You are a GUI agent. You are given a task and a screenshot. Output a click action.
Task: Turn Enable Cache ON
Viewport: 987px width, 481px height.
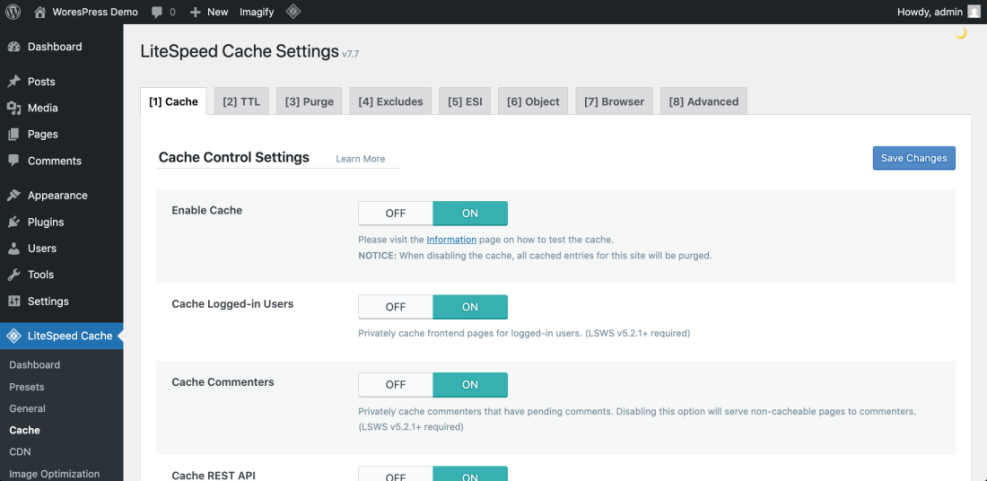point(470,213)
